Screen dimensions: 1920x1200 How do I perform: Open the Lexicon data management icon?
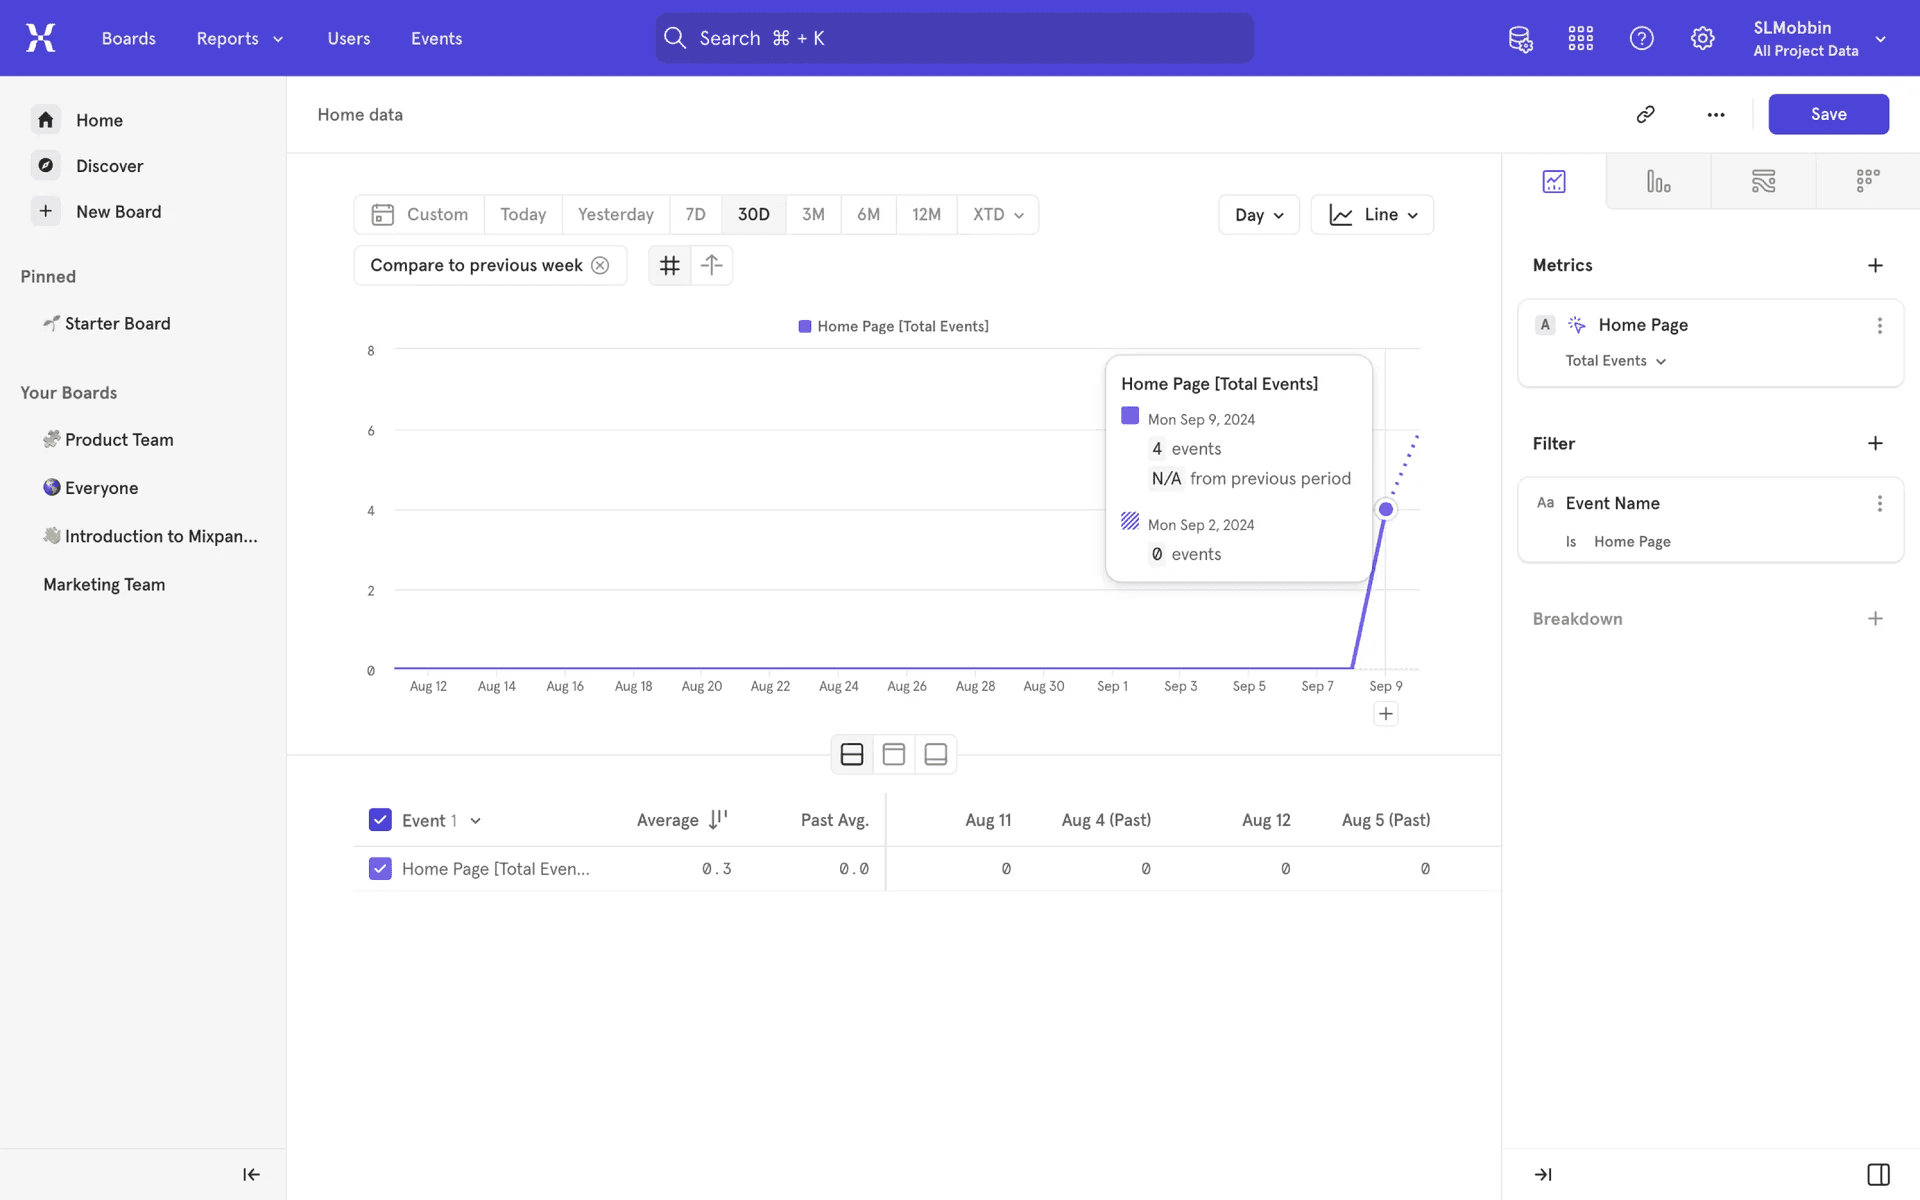(x=1520, y=38)
